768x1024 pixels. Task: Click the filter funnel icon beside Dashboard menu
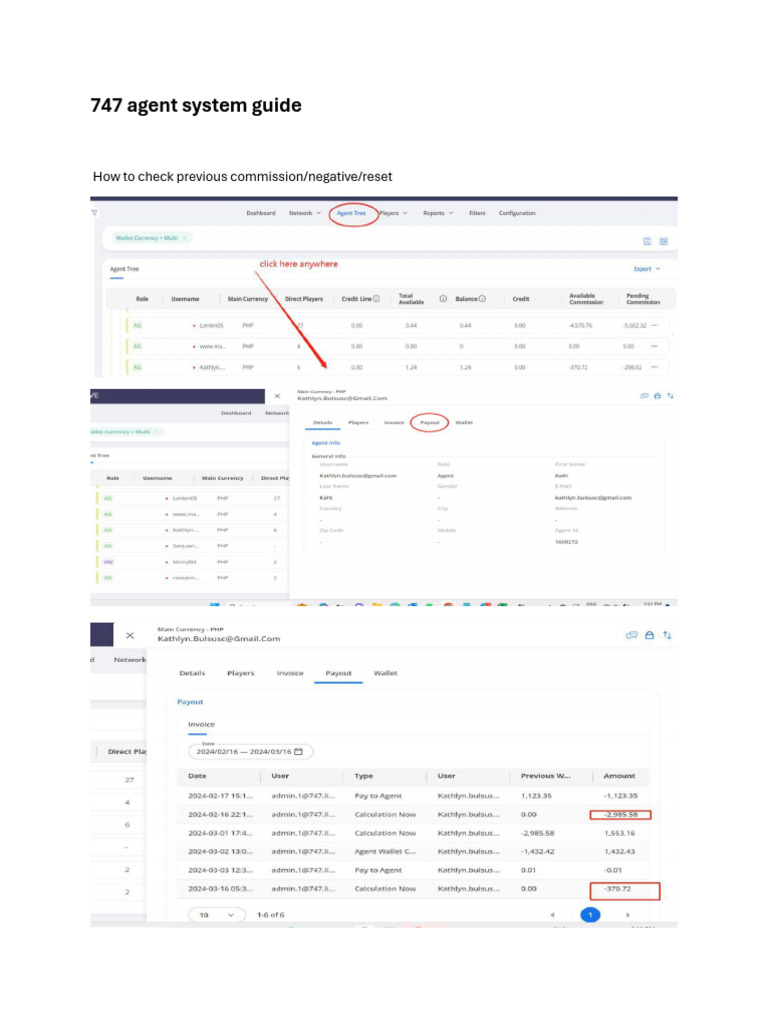[x=95, y=213]
